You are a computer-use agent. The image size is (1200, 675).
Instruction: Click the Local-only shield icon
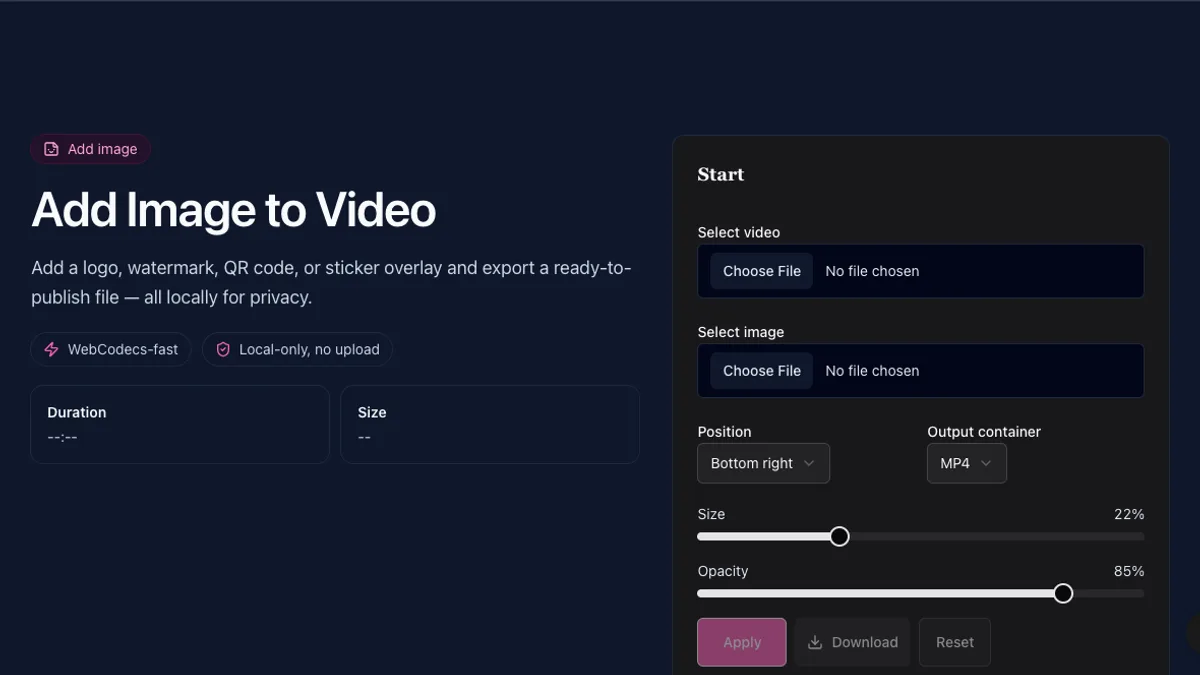point(223,350)
